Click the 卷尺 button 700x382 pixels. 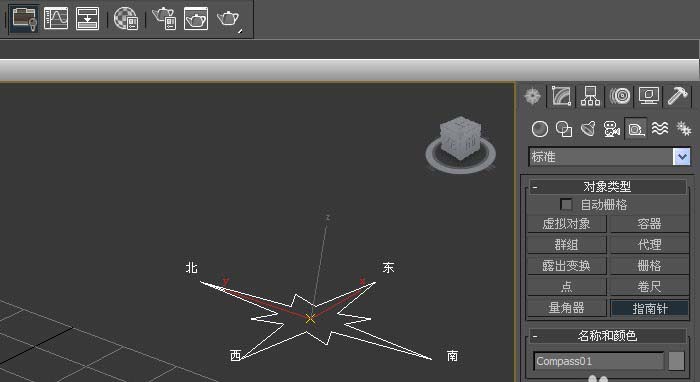(x=650, y=286)
